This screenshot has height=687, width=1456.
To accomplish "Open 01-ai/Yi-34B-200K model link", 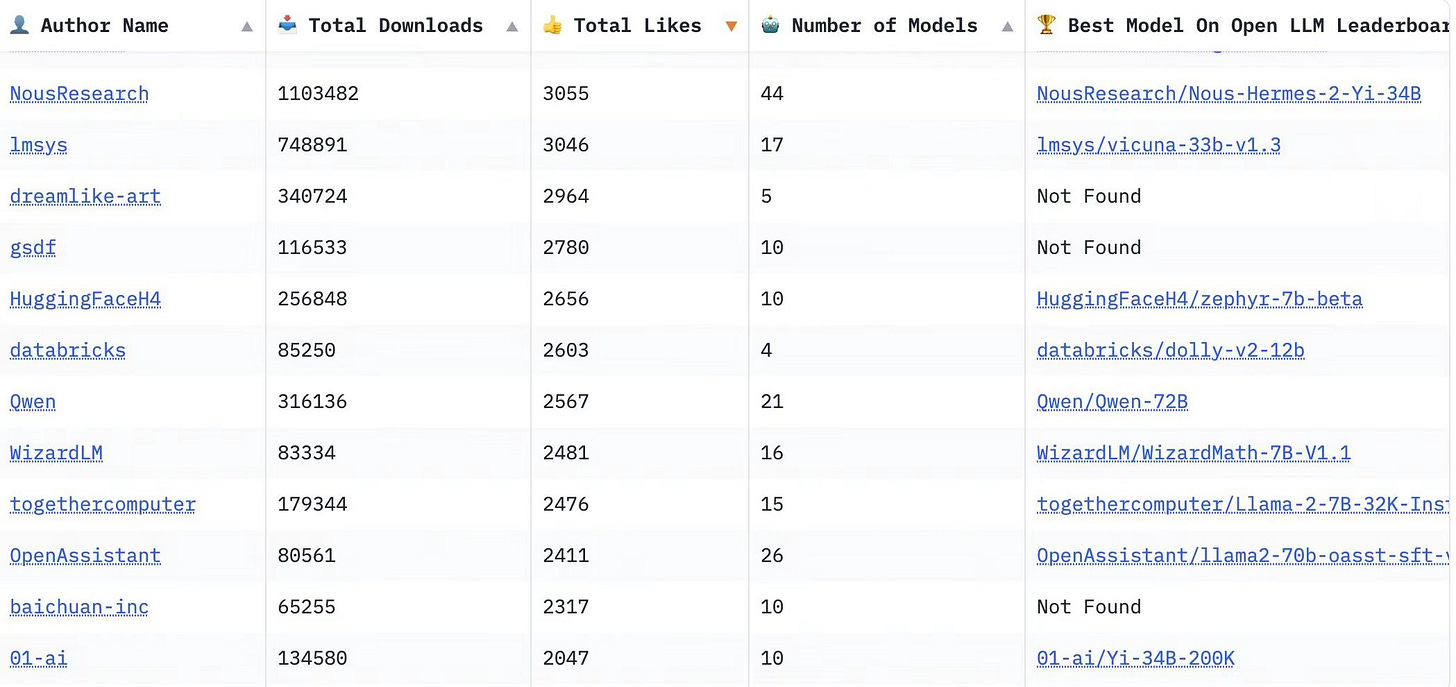I will pos(1136,658).
